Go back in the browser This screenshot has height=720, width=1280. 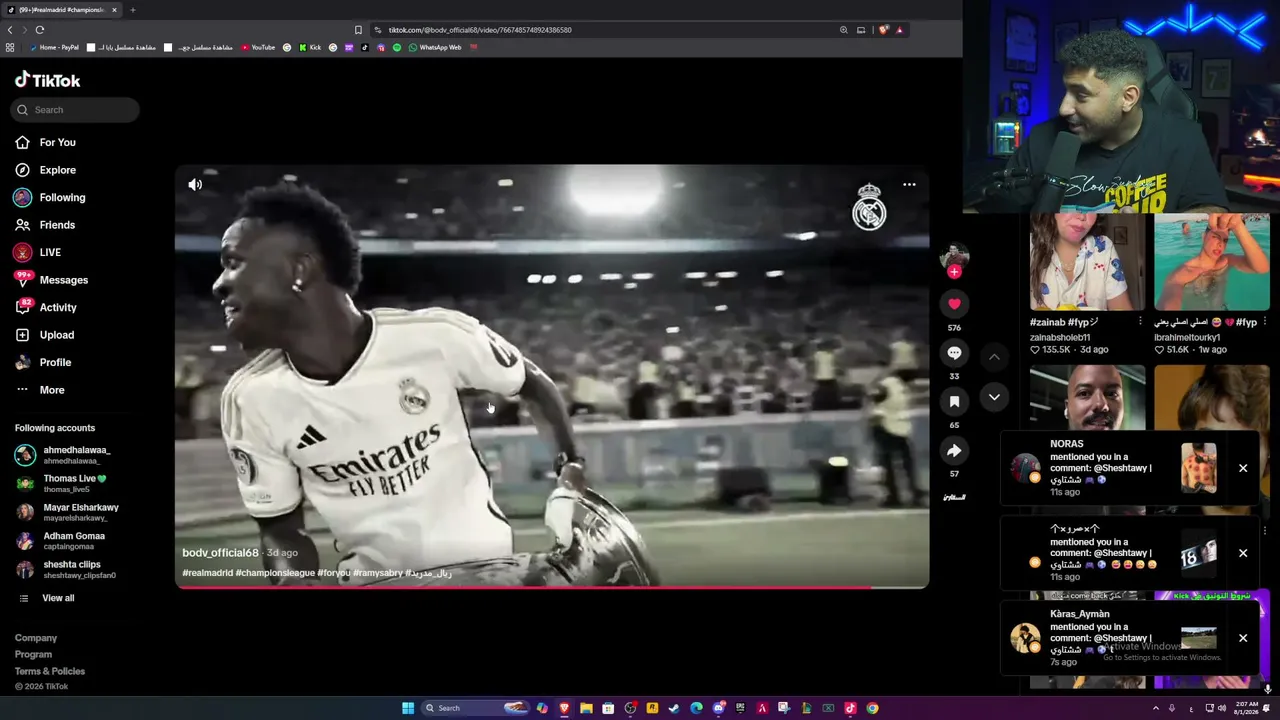click(10, 30)
